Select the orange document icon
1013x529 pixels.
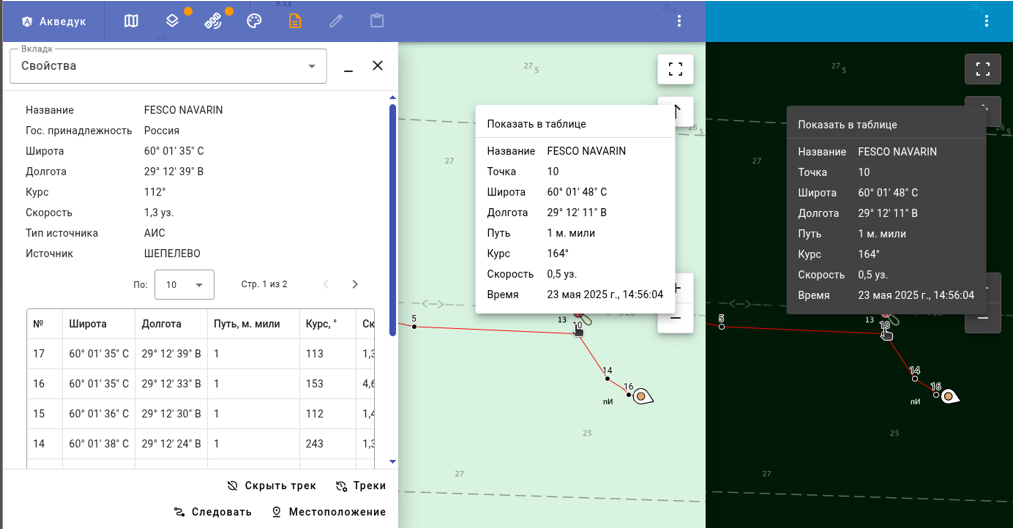[x=295, y=21]
